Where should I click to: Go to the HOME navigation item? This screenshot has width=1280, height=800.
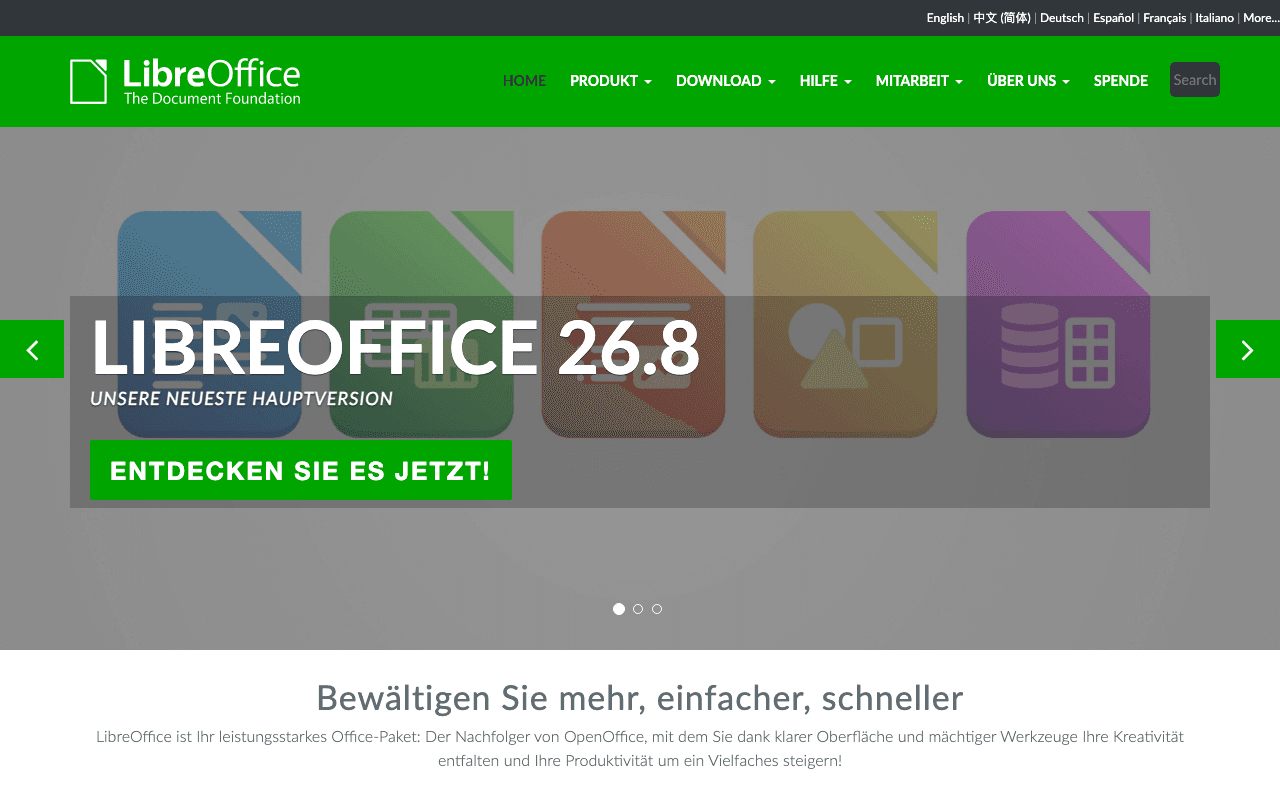(x=525, y=81)
